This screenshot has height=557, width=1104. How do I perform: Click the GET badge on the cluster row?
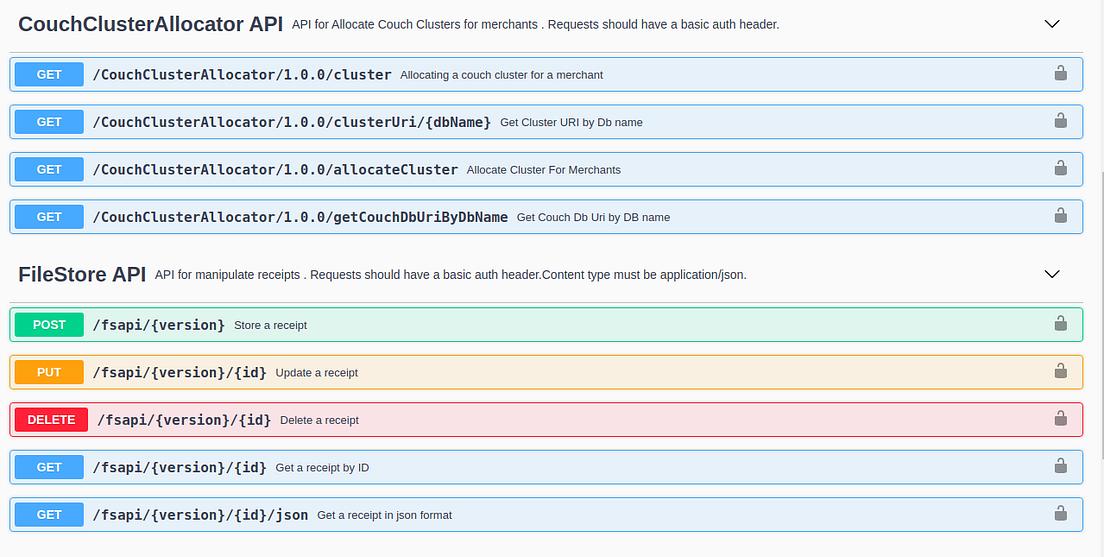click(49, 75)
